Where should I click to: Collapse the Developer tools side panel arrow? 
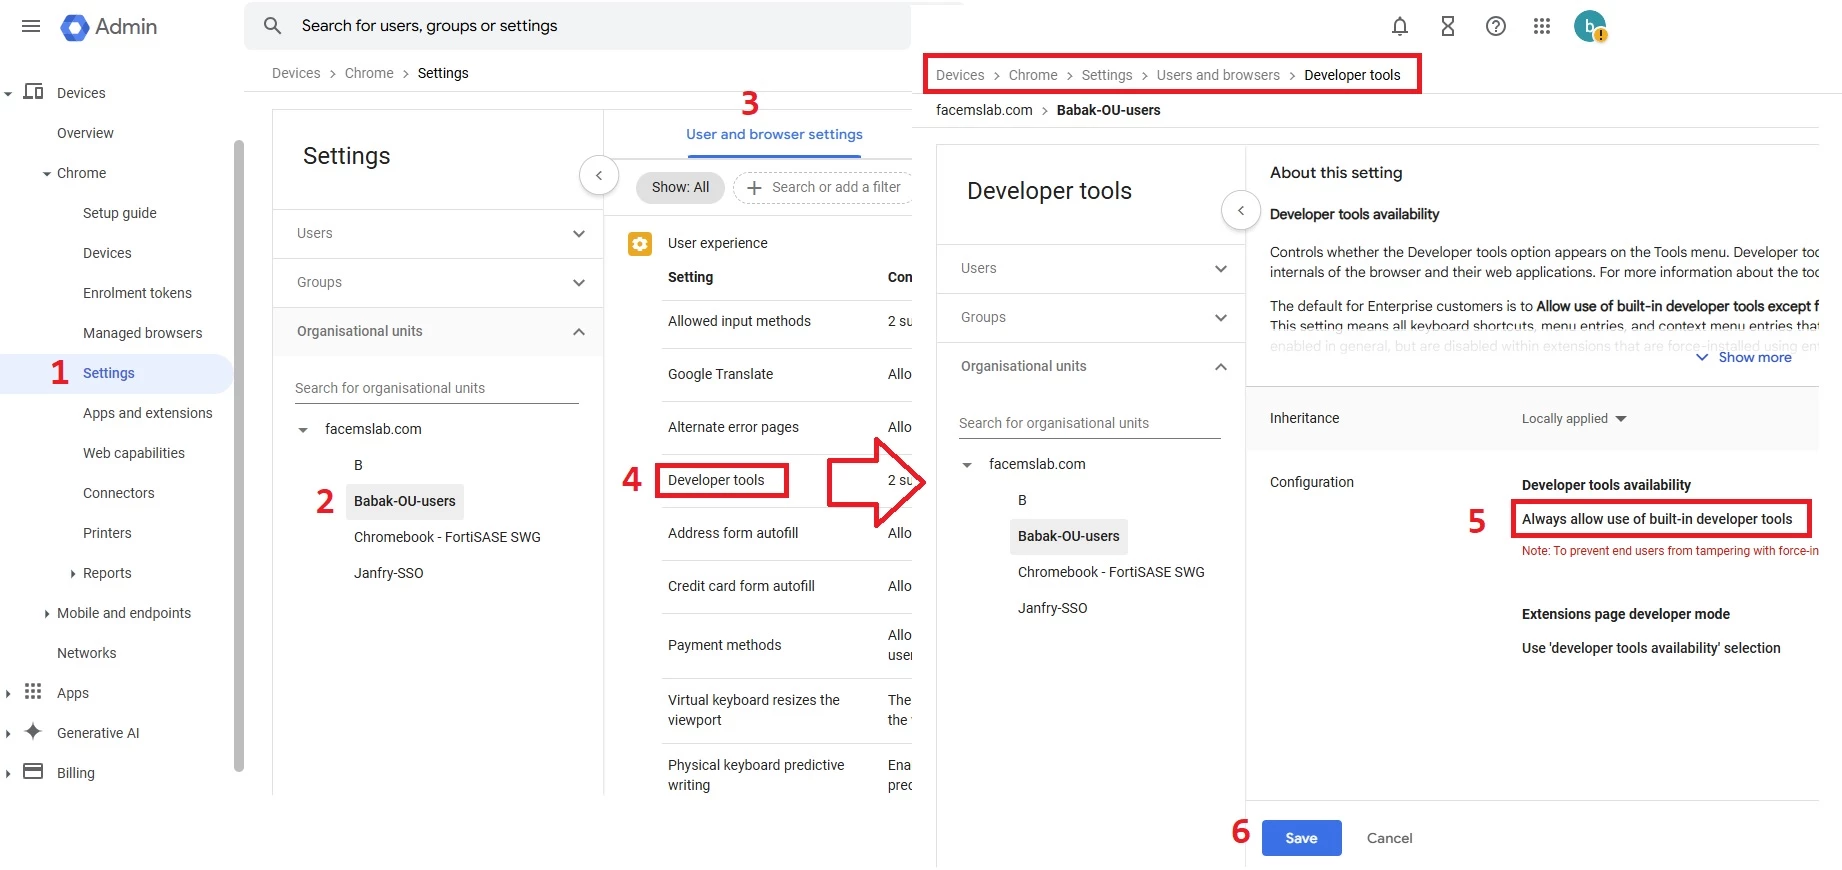click(1241, 210)
